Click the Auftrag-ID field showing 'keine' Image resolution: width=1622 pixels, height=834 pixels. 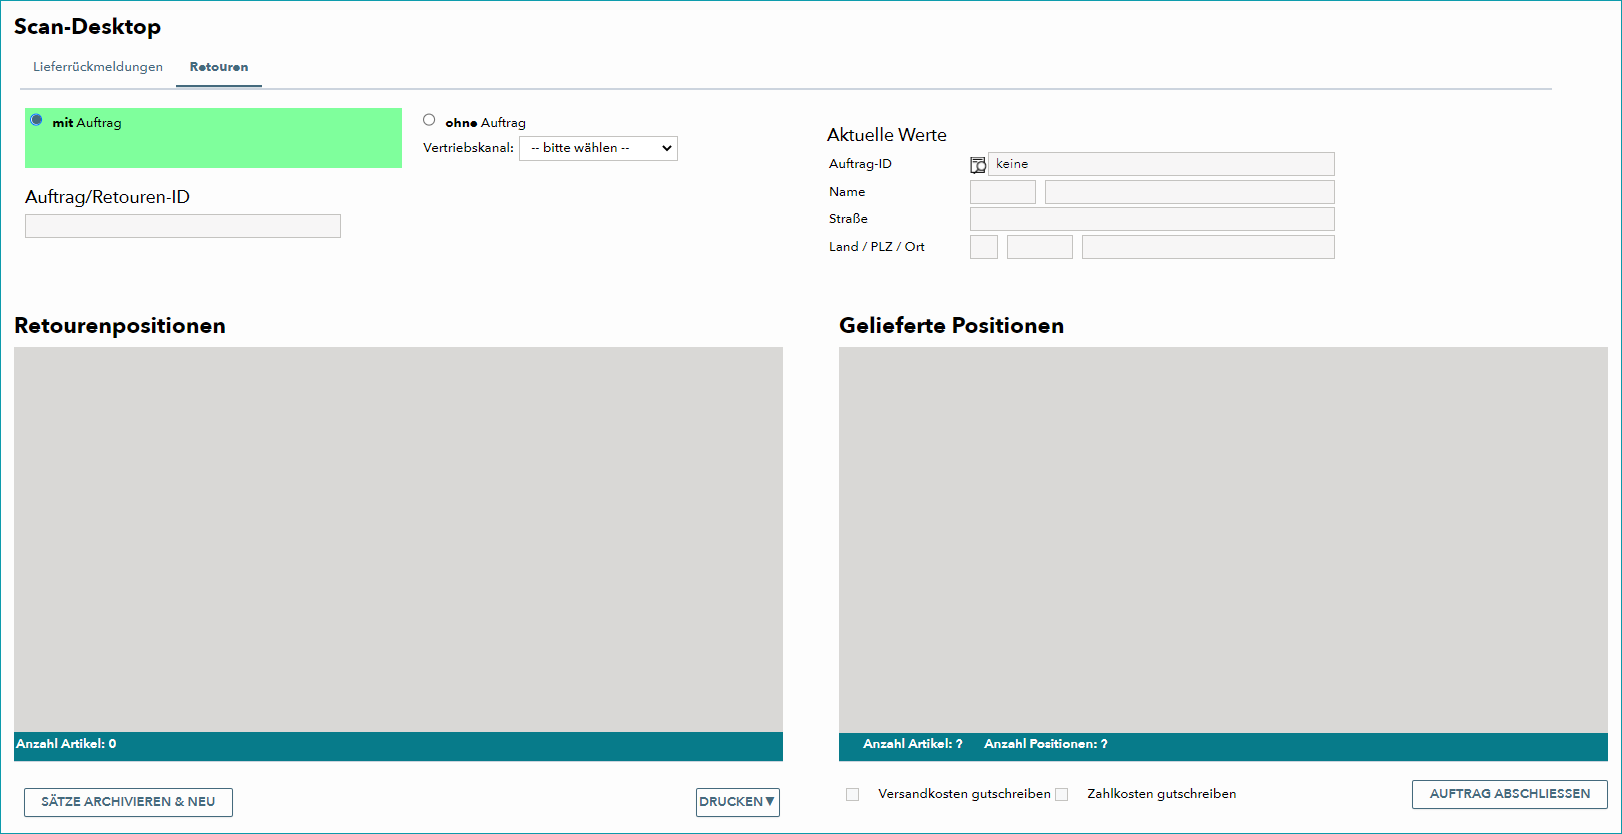1161,164
